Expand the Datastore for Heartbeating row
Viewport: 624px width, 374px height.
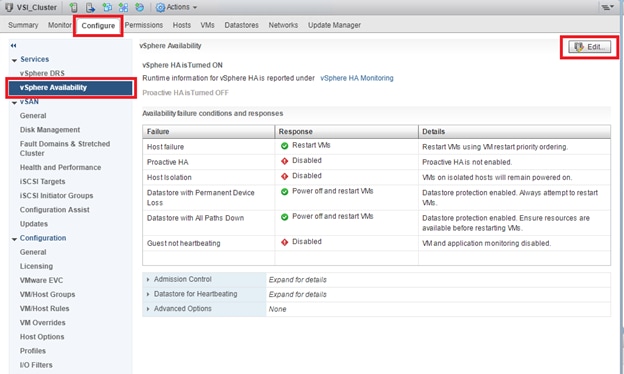pyautogui.click(x=148, y=294)
